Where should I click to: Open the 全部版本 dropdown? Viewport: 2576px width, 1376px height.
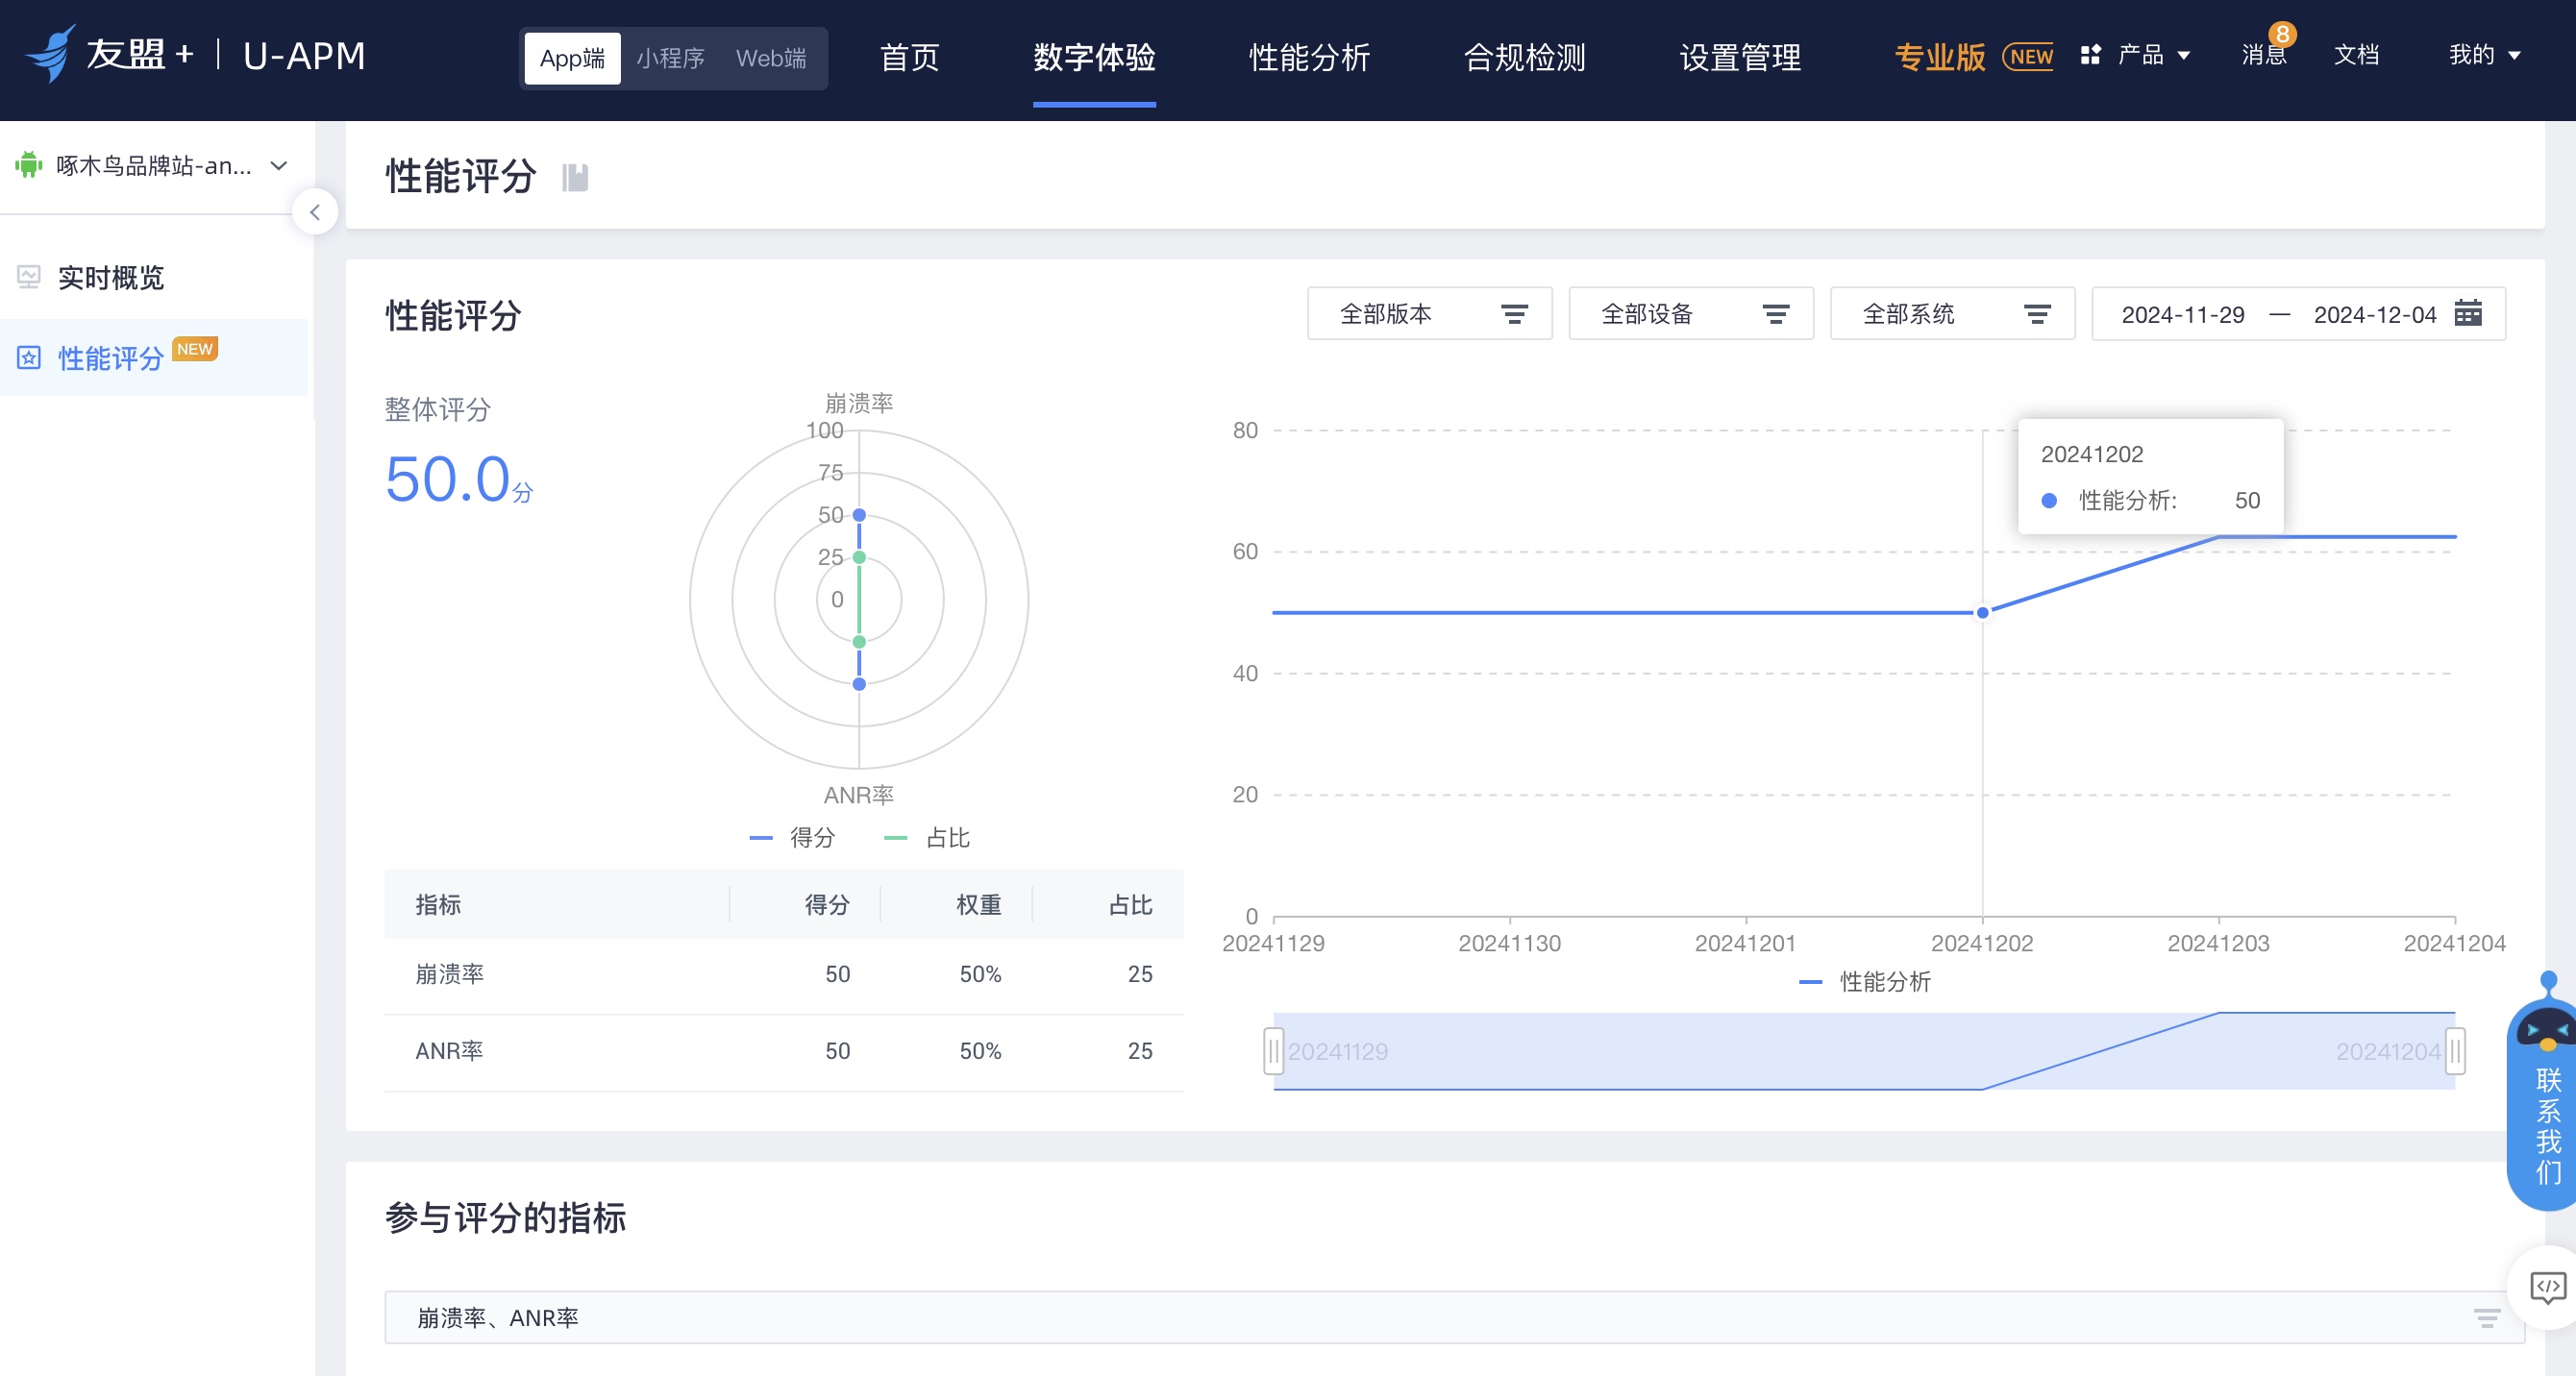(1430, 314)
